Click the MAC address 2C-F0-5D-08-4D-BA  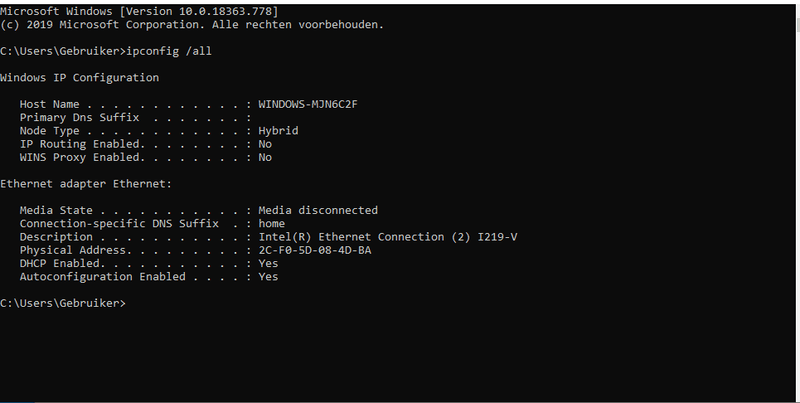coord(314,250)
